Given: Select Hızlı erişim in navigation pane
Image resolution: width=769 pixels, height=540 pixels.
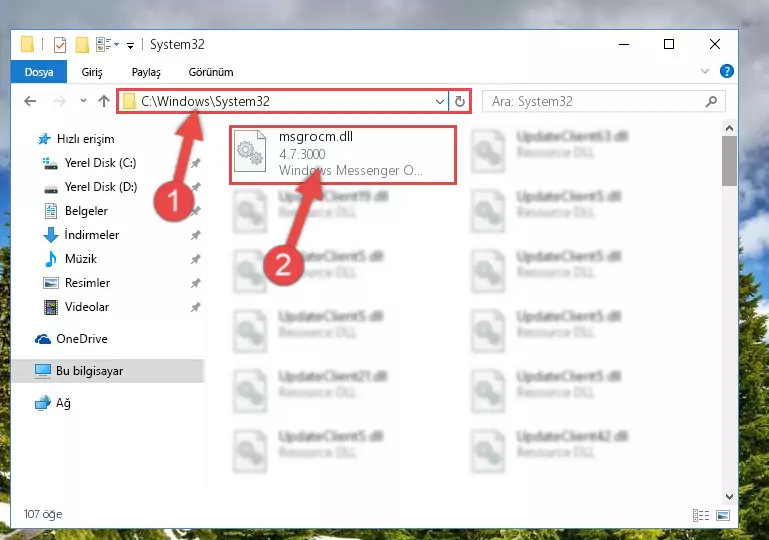Looking at the screenshot, I should click(x=85, y=139).
